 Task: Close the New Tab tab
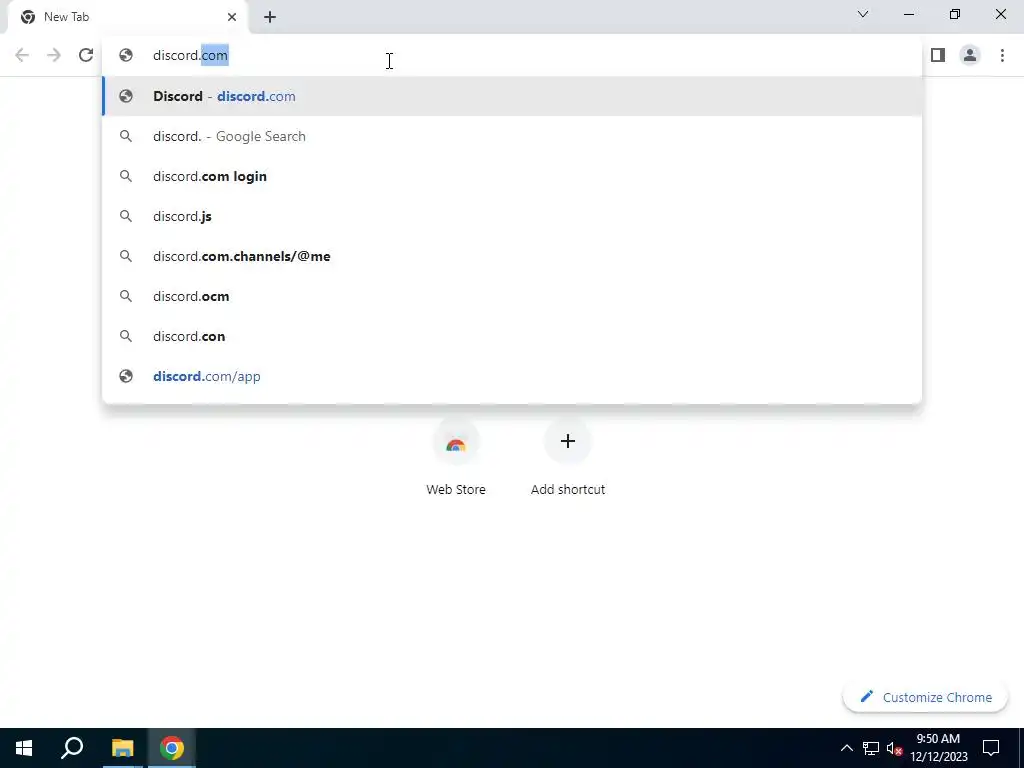click(232, 17)
